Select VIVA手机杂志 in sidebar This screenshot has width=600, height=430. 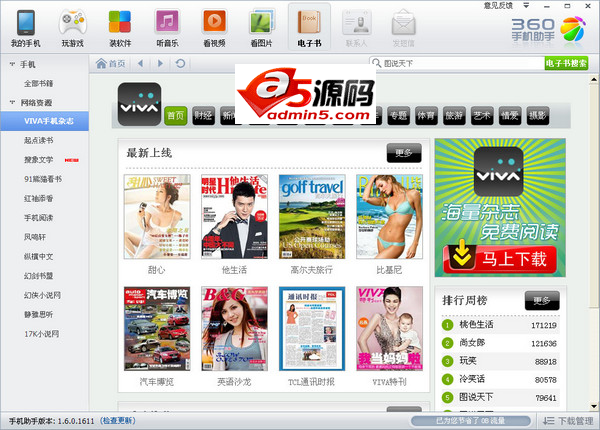(x=44, y=121)
